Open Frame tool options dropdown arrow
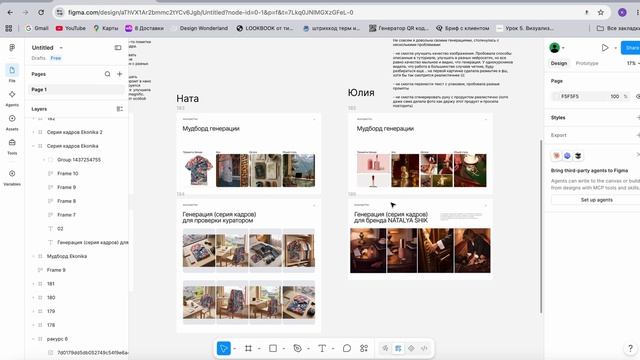 pos(259,349)
